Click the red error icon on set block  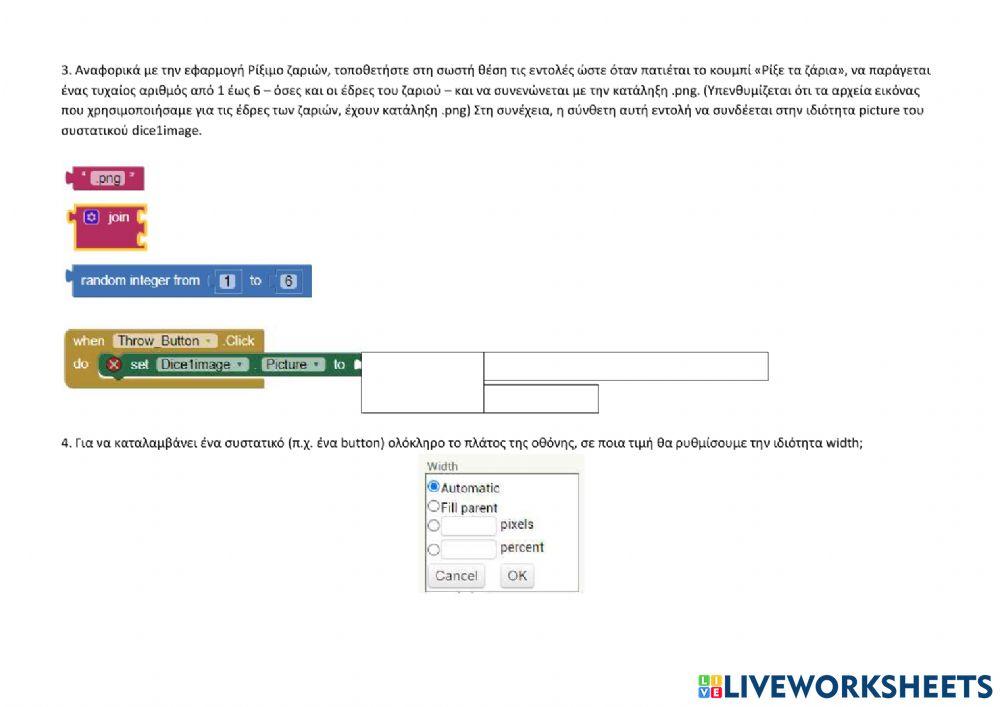(113, 365)
